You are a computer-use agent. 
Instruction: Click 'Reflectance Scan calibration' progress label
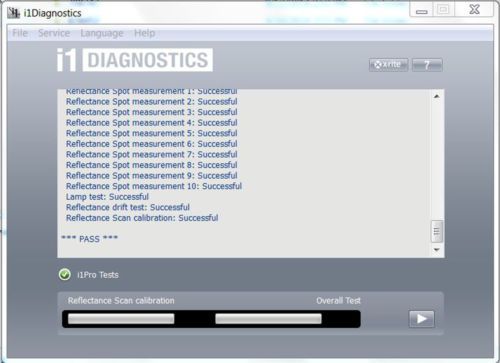pyautogui.click(x=121, y=301)
